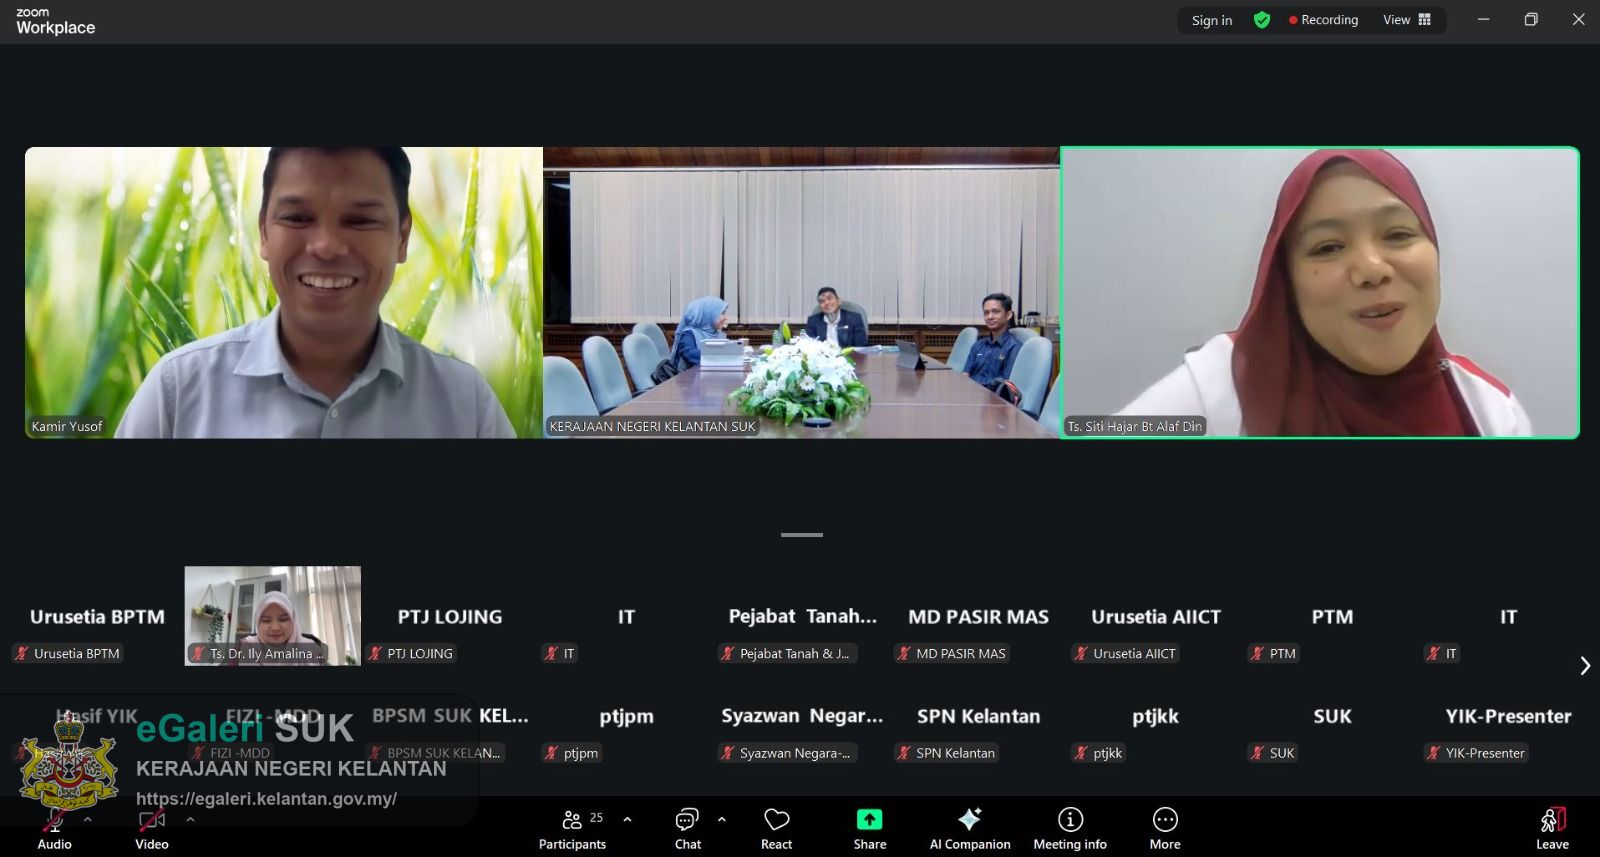This screenshot has width=1600, height=857.
Task: Select the MD PASIR MAS participant tile
Action: coord(978,617)
